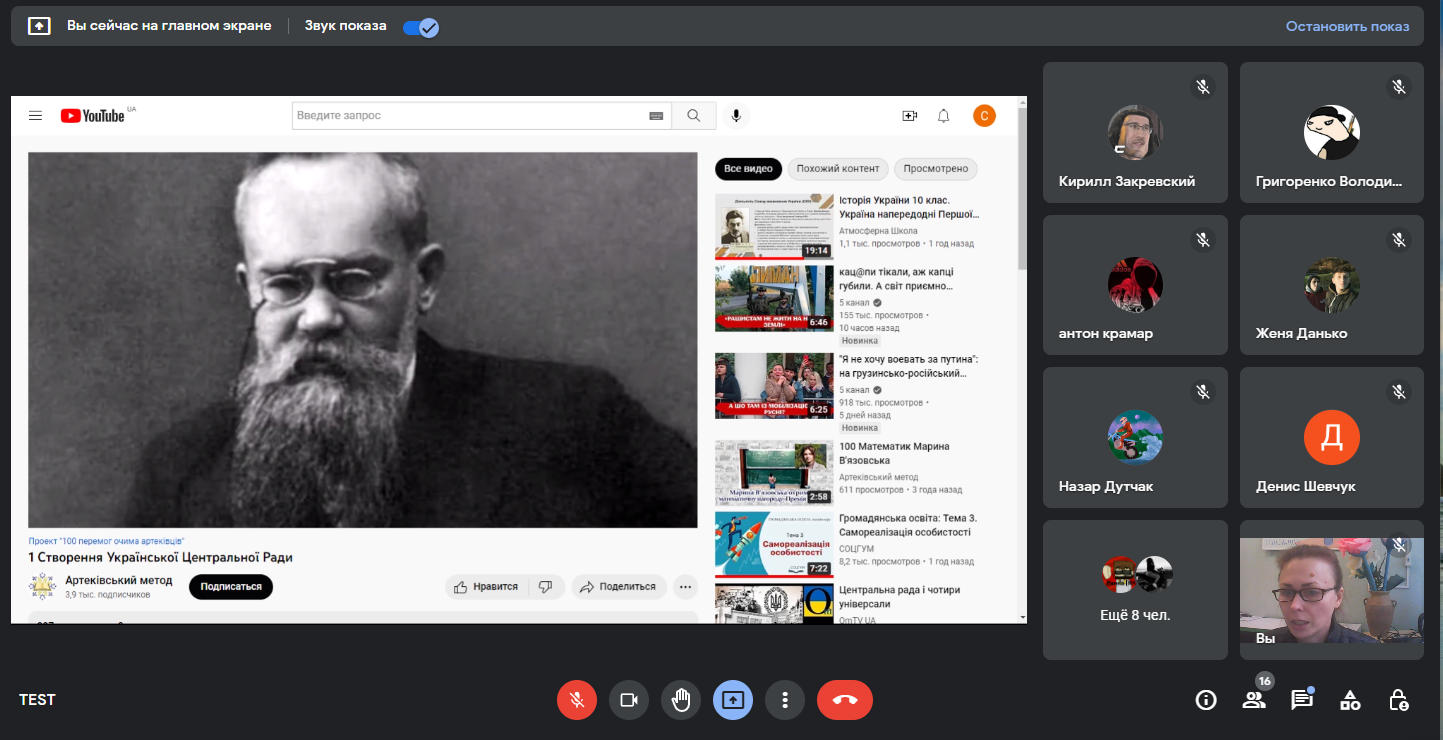
Task: Open the on-screen keyboard in search box
Action: [x=656, y=116]
